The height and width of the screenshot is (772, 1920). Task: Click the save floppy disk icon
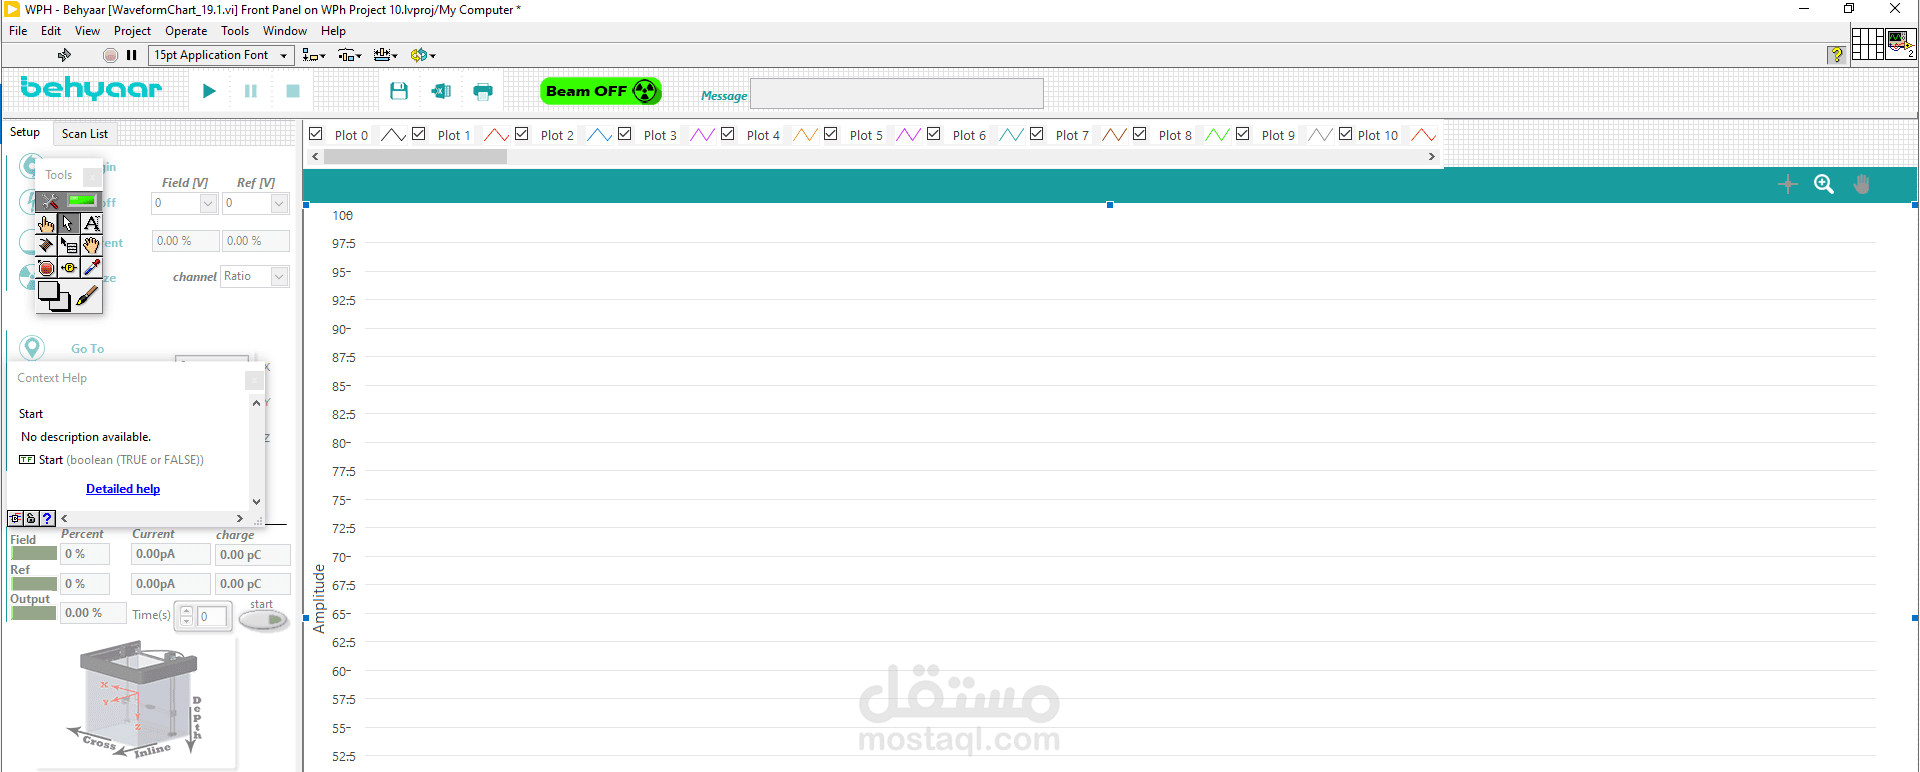tap(399, 91)
